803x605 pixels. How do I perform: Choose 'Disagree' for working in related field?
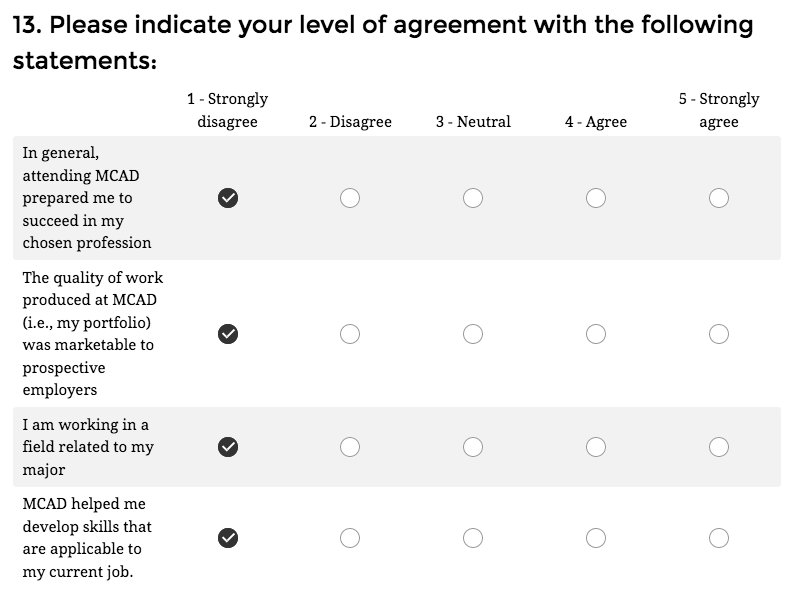pos(350,447)
